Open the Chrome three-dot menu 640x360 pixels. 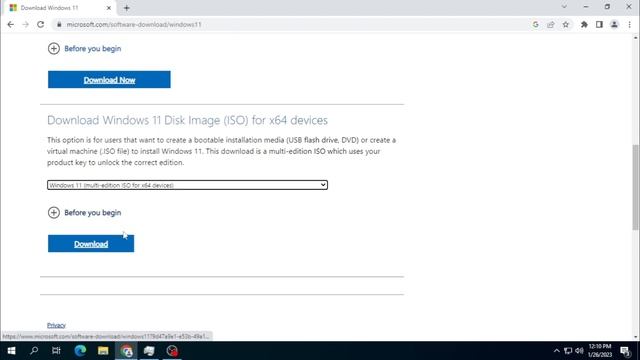[630, 24]
